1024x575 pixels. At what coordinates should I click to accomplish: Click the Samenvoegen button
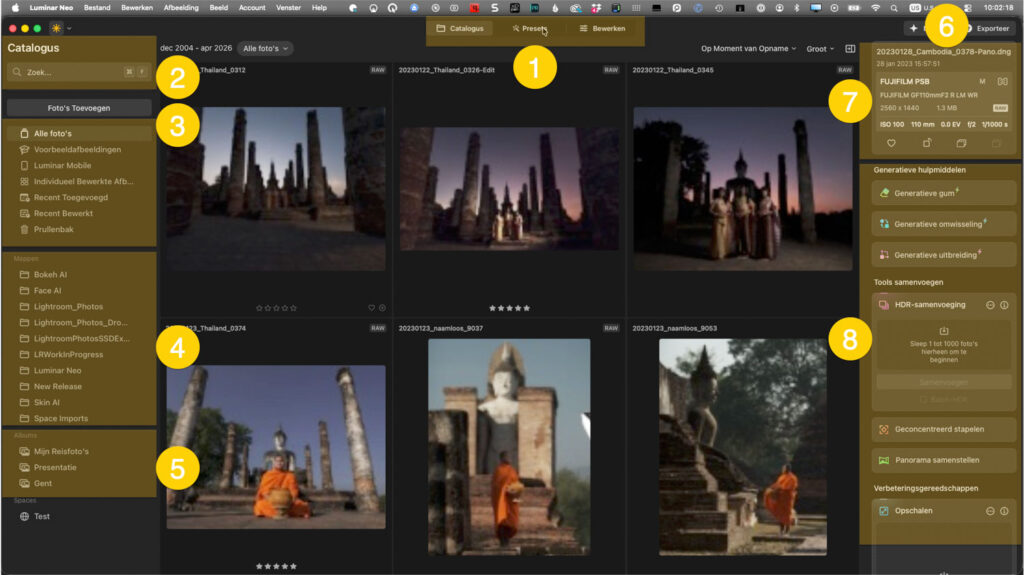pyautogui.click(x=944, y=382)
